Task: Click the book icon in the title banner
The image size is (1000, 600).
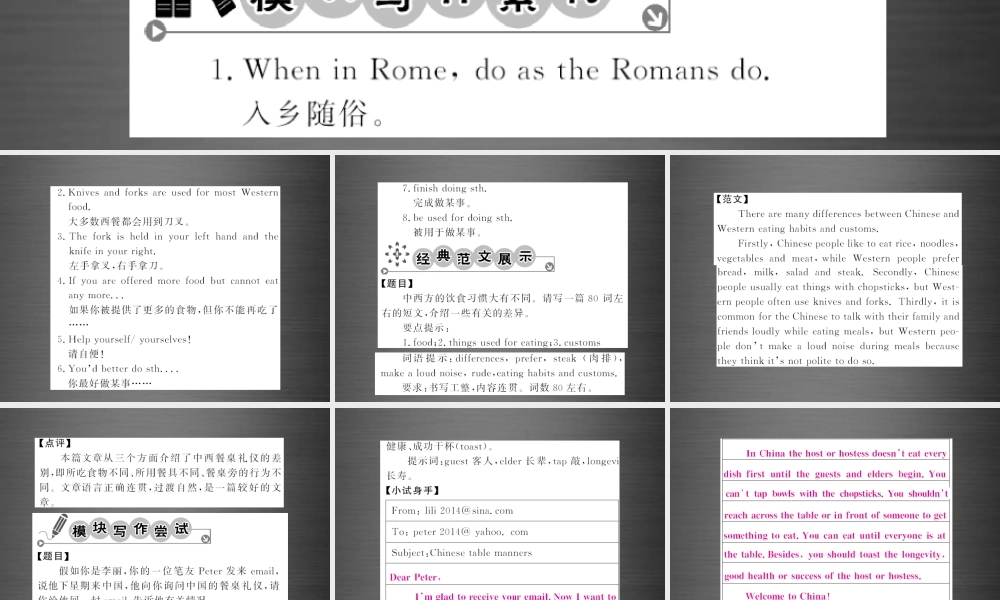Action: [x=172, y=8]
